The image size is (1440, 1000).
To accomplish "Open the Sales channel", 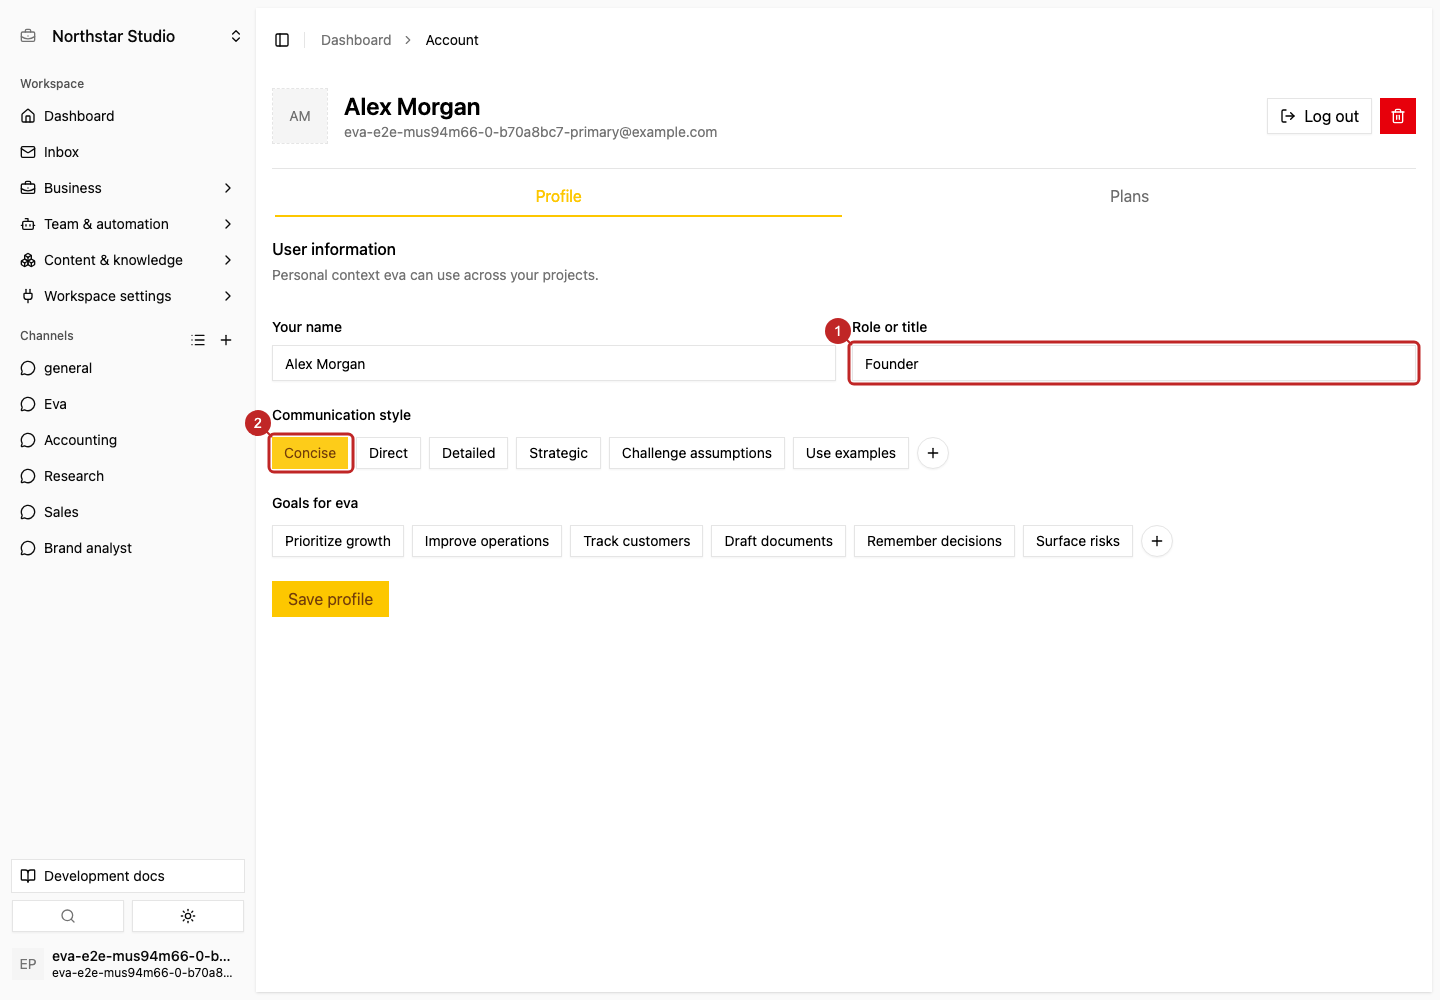I will coord(128,512).
